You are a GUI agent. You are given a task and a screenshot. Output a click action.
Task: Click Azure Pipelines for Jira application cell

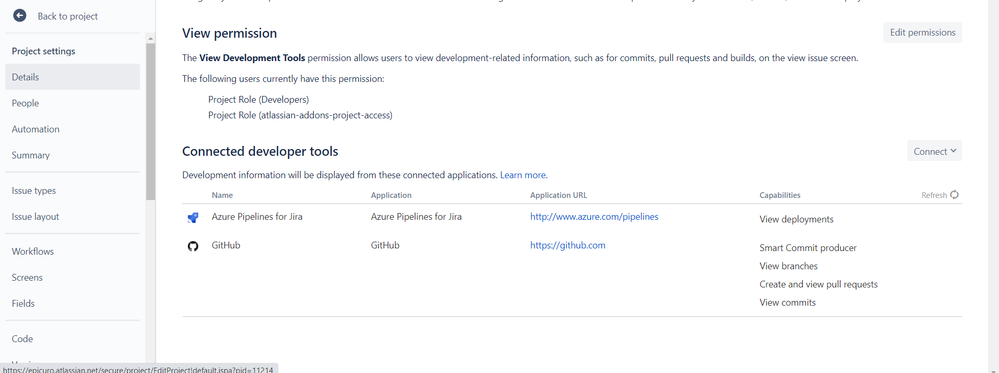[x=416, y=217]
